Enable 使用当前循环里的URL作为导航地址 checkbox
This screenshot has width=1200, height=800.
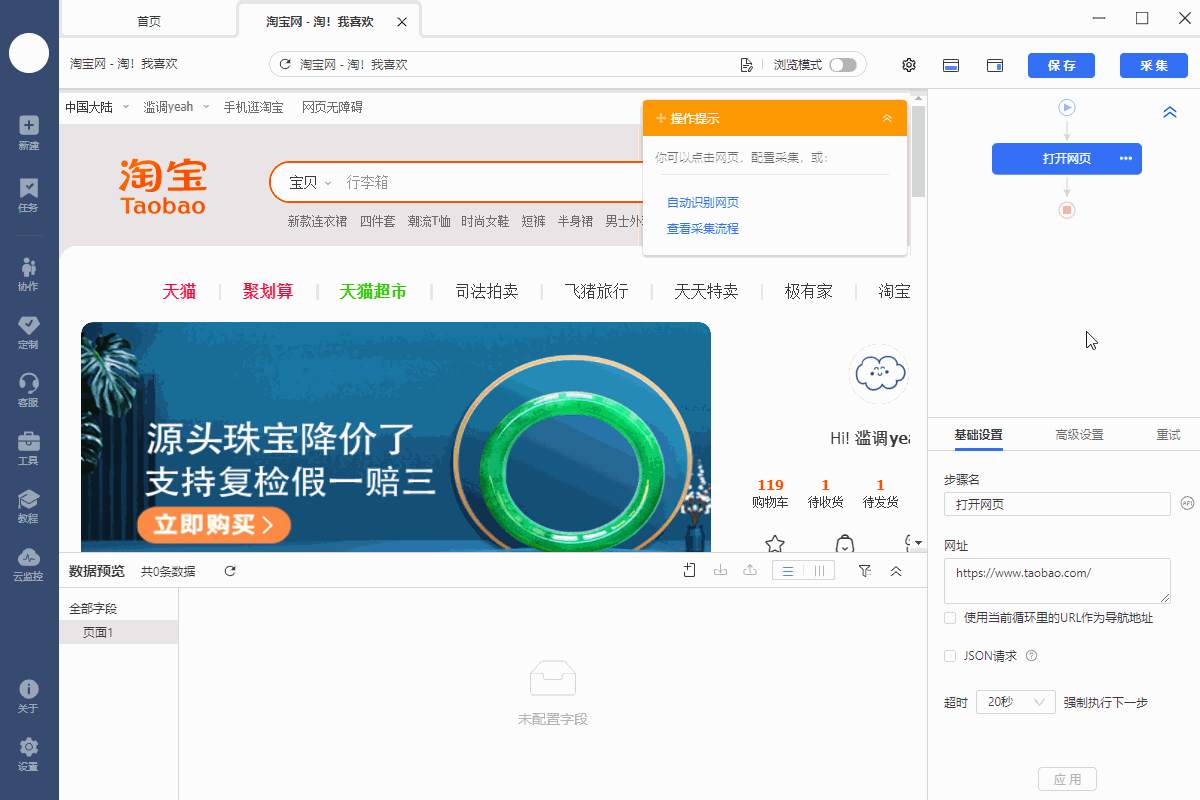pos(950,618)
